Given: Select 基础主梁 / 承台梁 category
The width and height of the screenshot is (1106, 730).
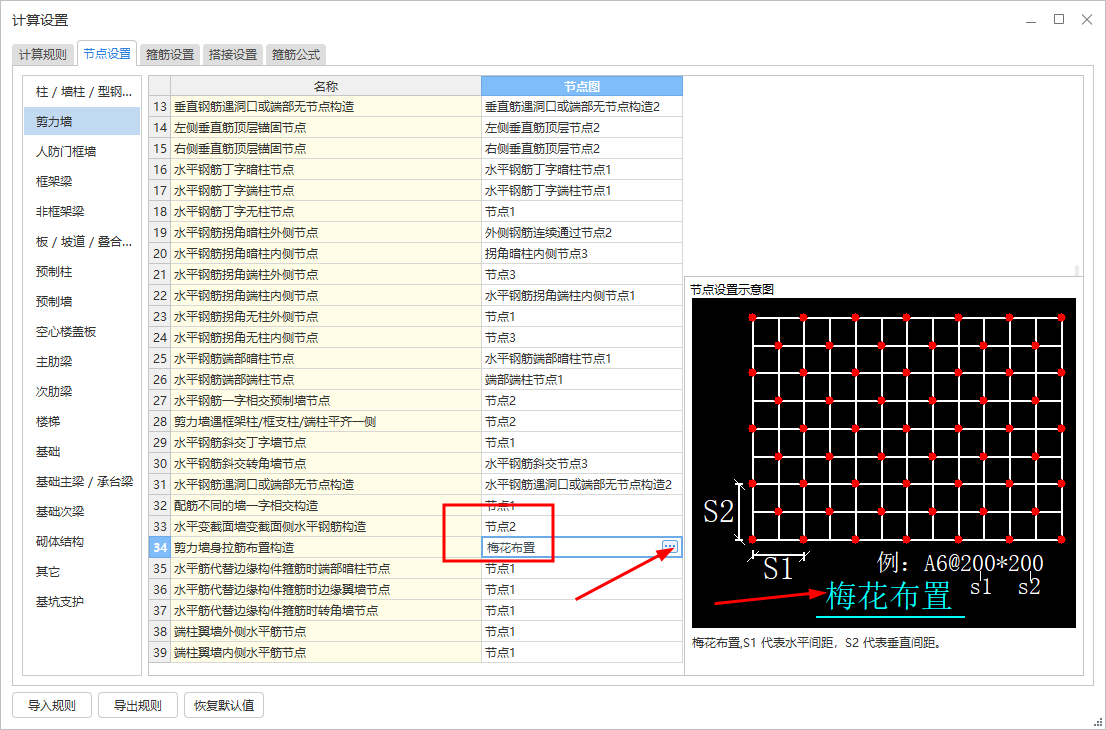Looking at the screenshot, I should (83, 482).
